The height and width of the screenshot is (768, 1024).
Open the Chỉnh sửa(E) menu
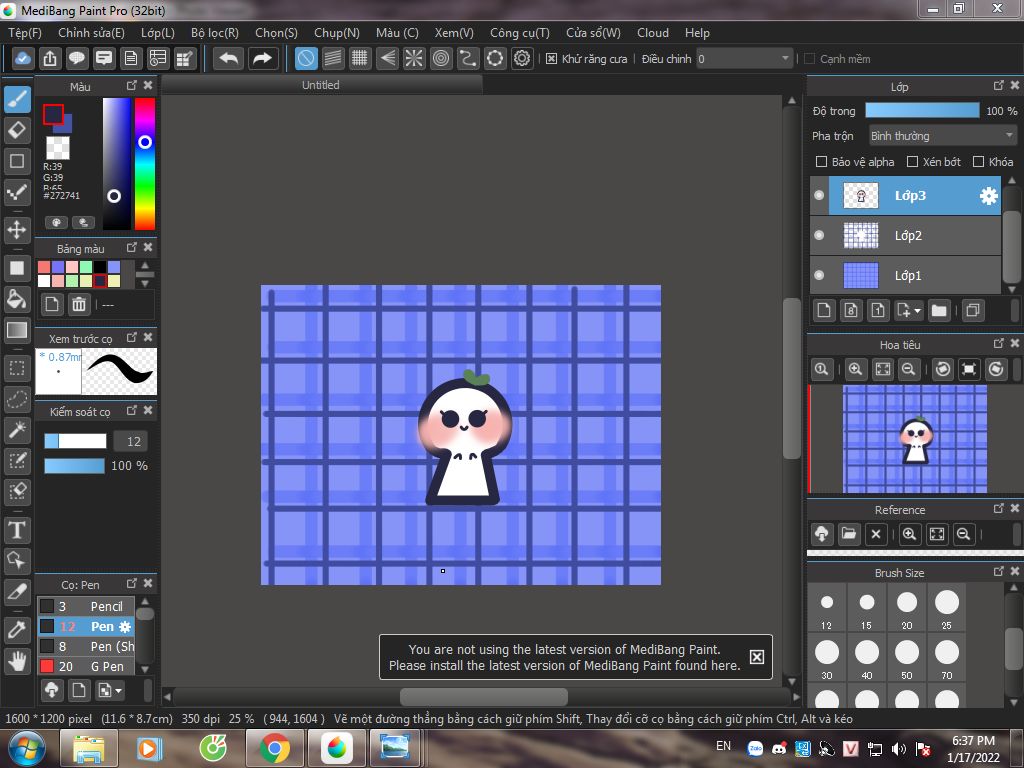91,33
